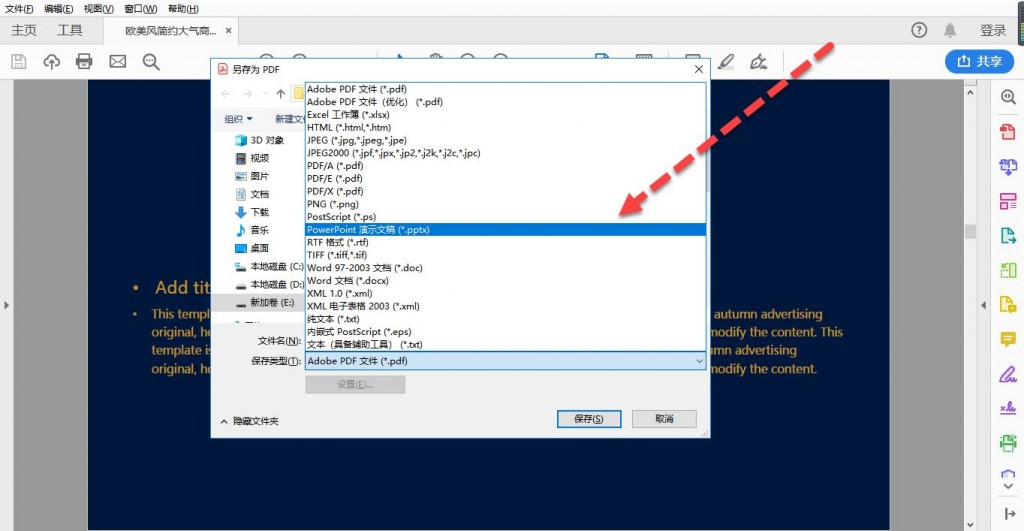
Task: Select RTF 格式 (*.rtf) option
Action: [505, 242]
